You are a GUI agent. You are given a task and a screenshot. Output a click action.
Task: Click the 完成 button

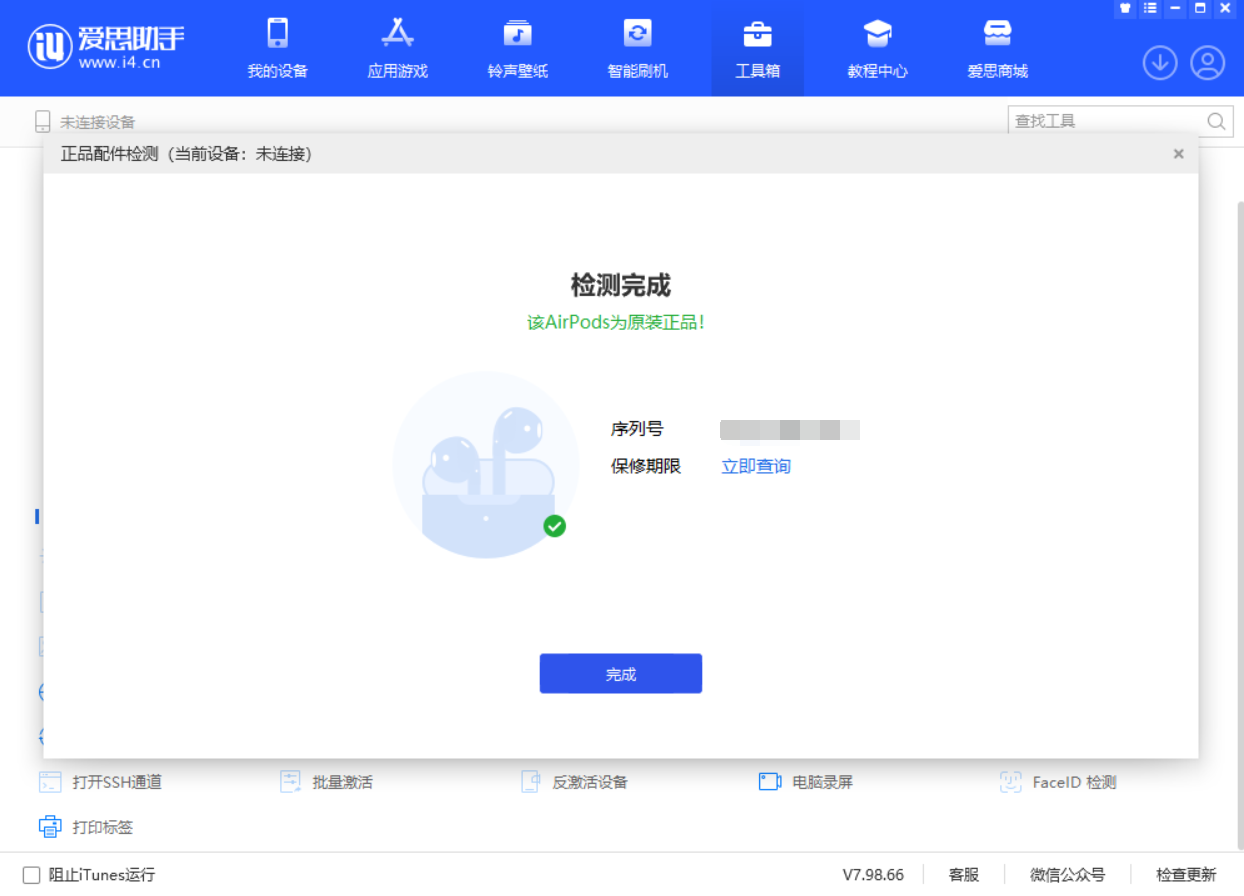(621, 674)
